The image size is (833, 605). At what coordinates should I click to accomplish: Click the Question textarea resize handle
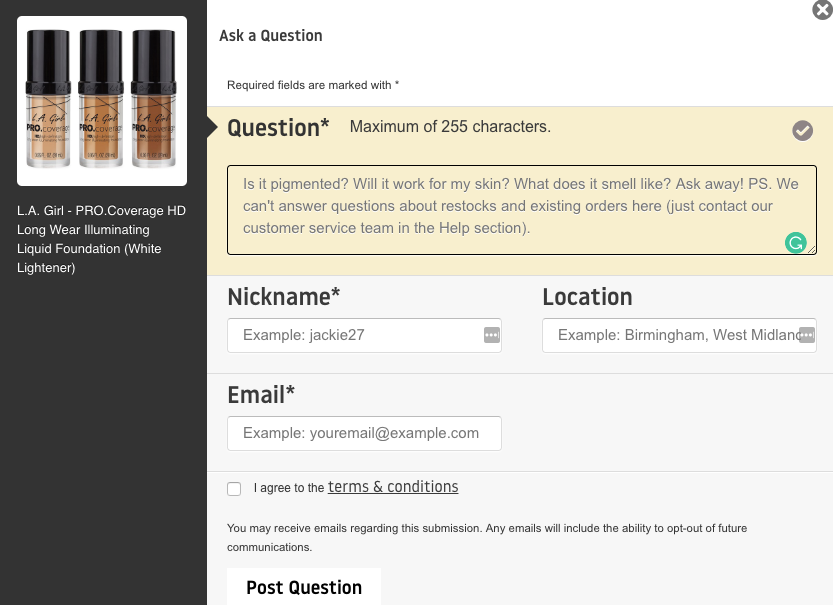(812, 250)
